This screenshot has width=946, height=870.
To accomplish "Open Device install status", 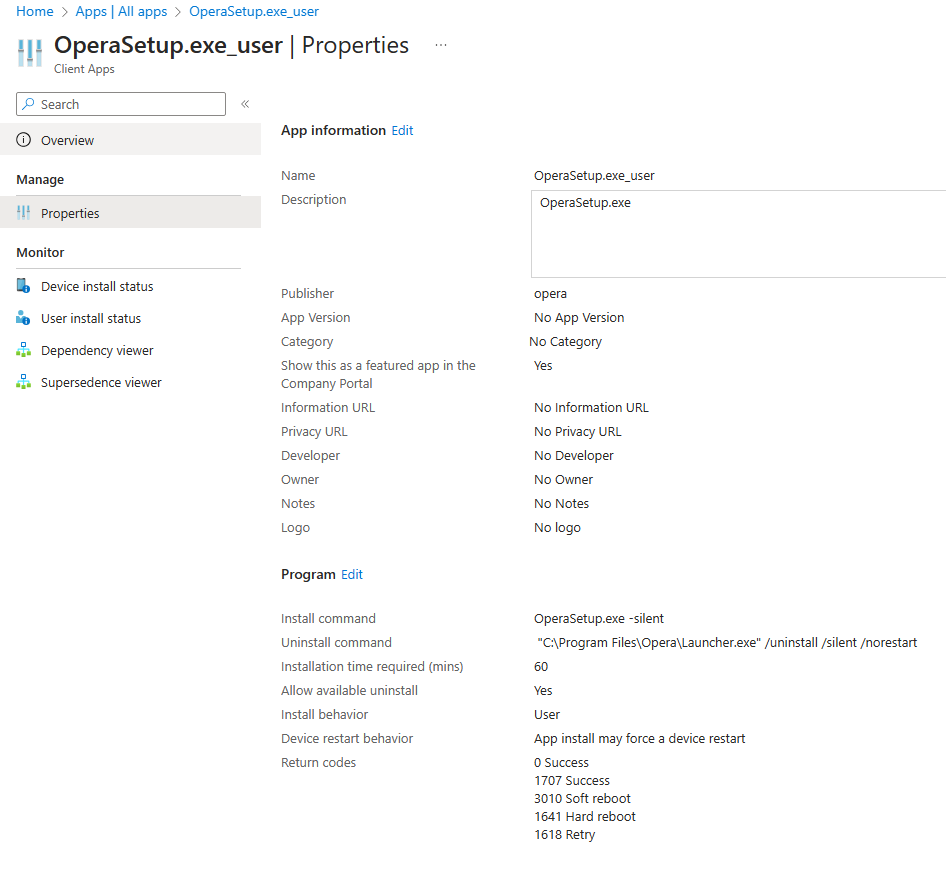I will coord(95,285).
